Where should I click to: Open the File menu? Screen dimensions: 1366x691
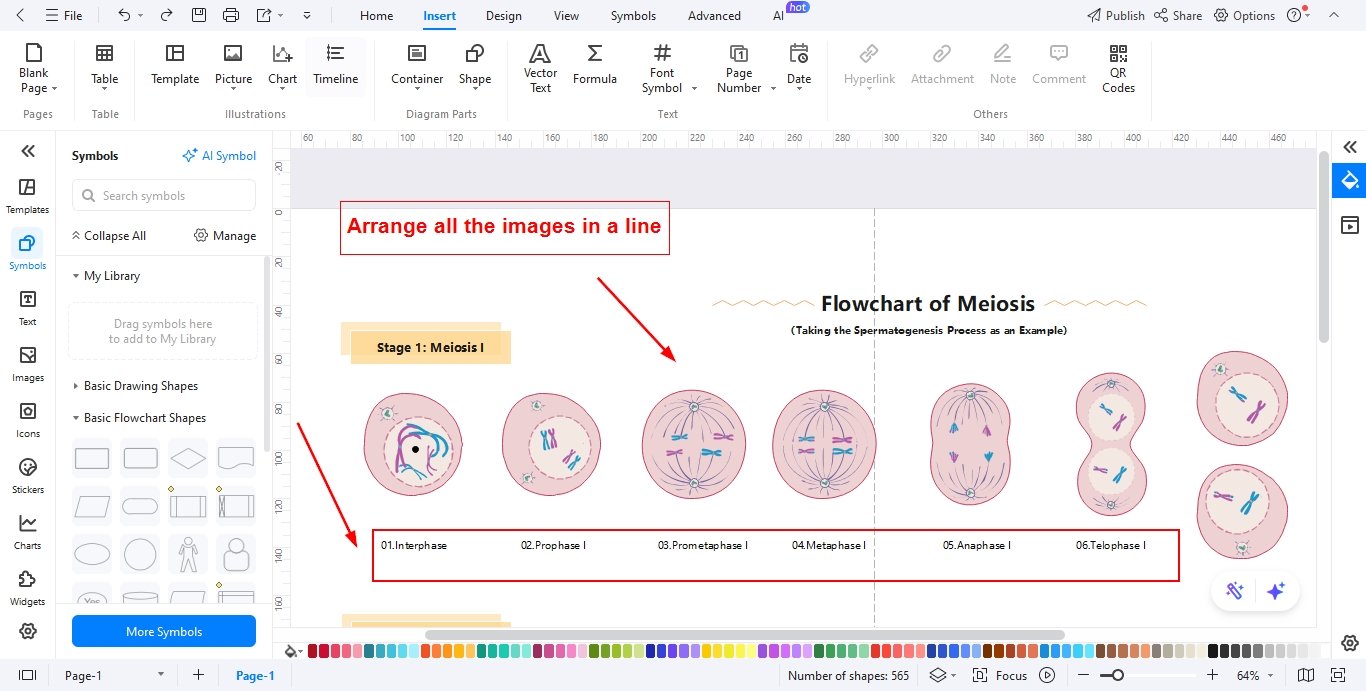(x=64, y=16)
